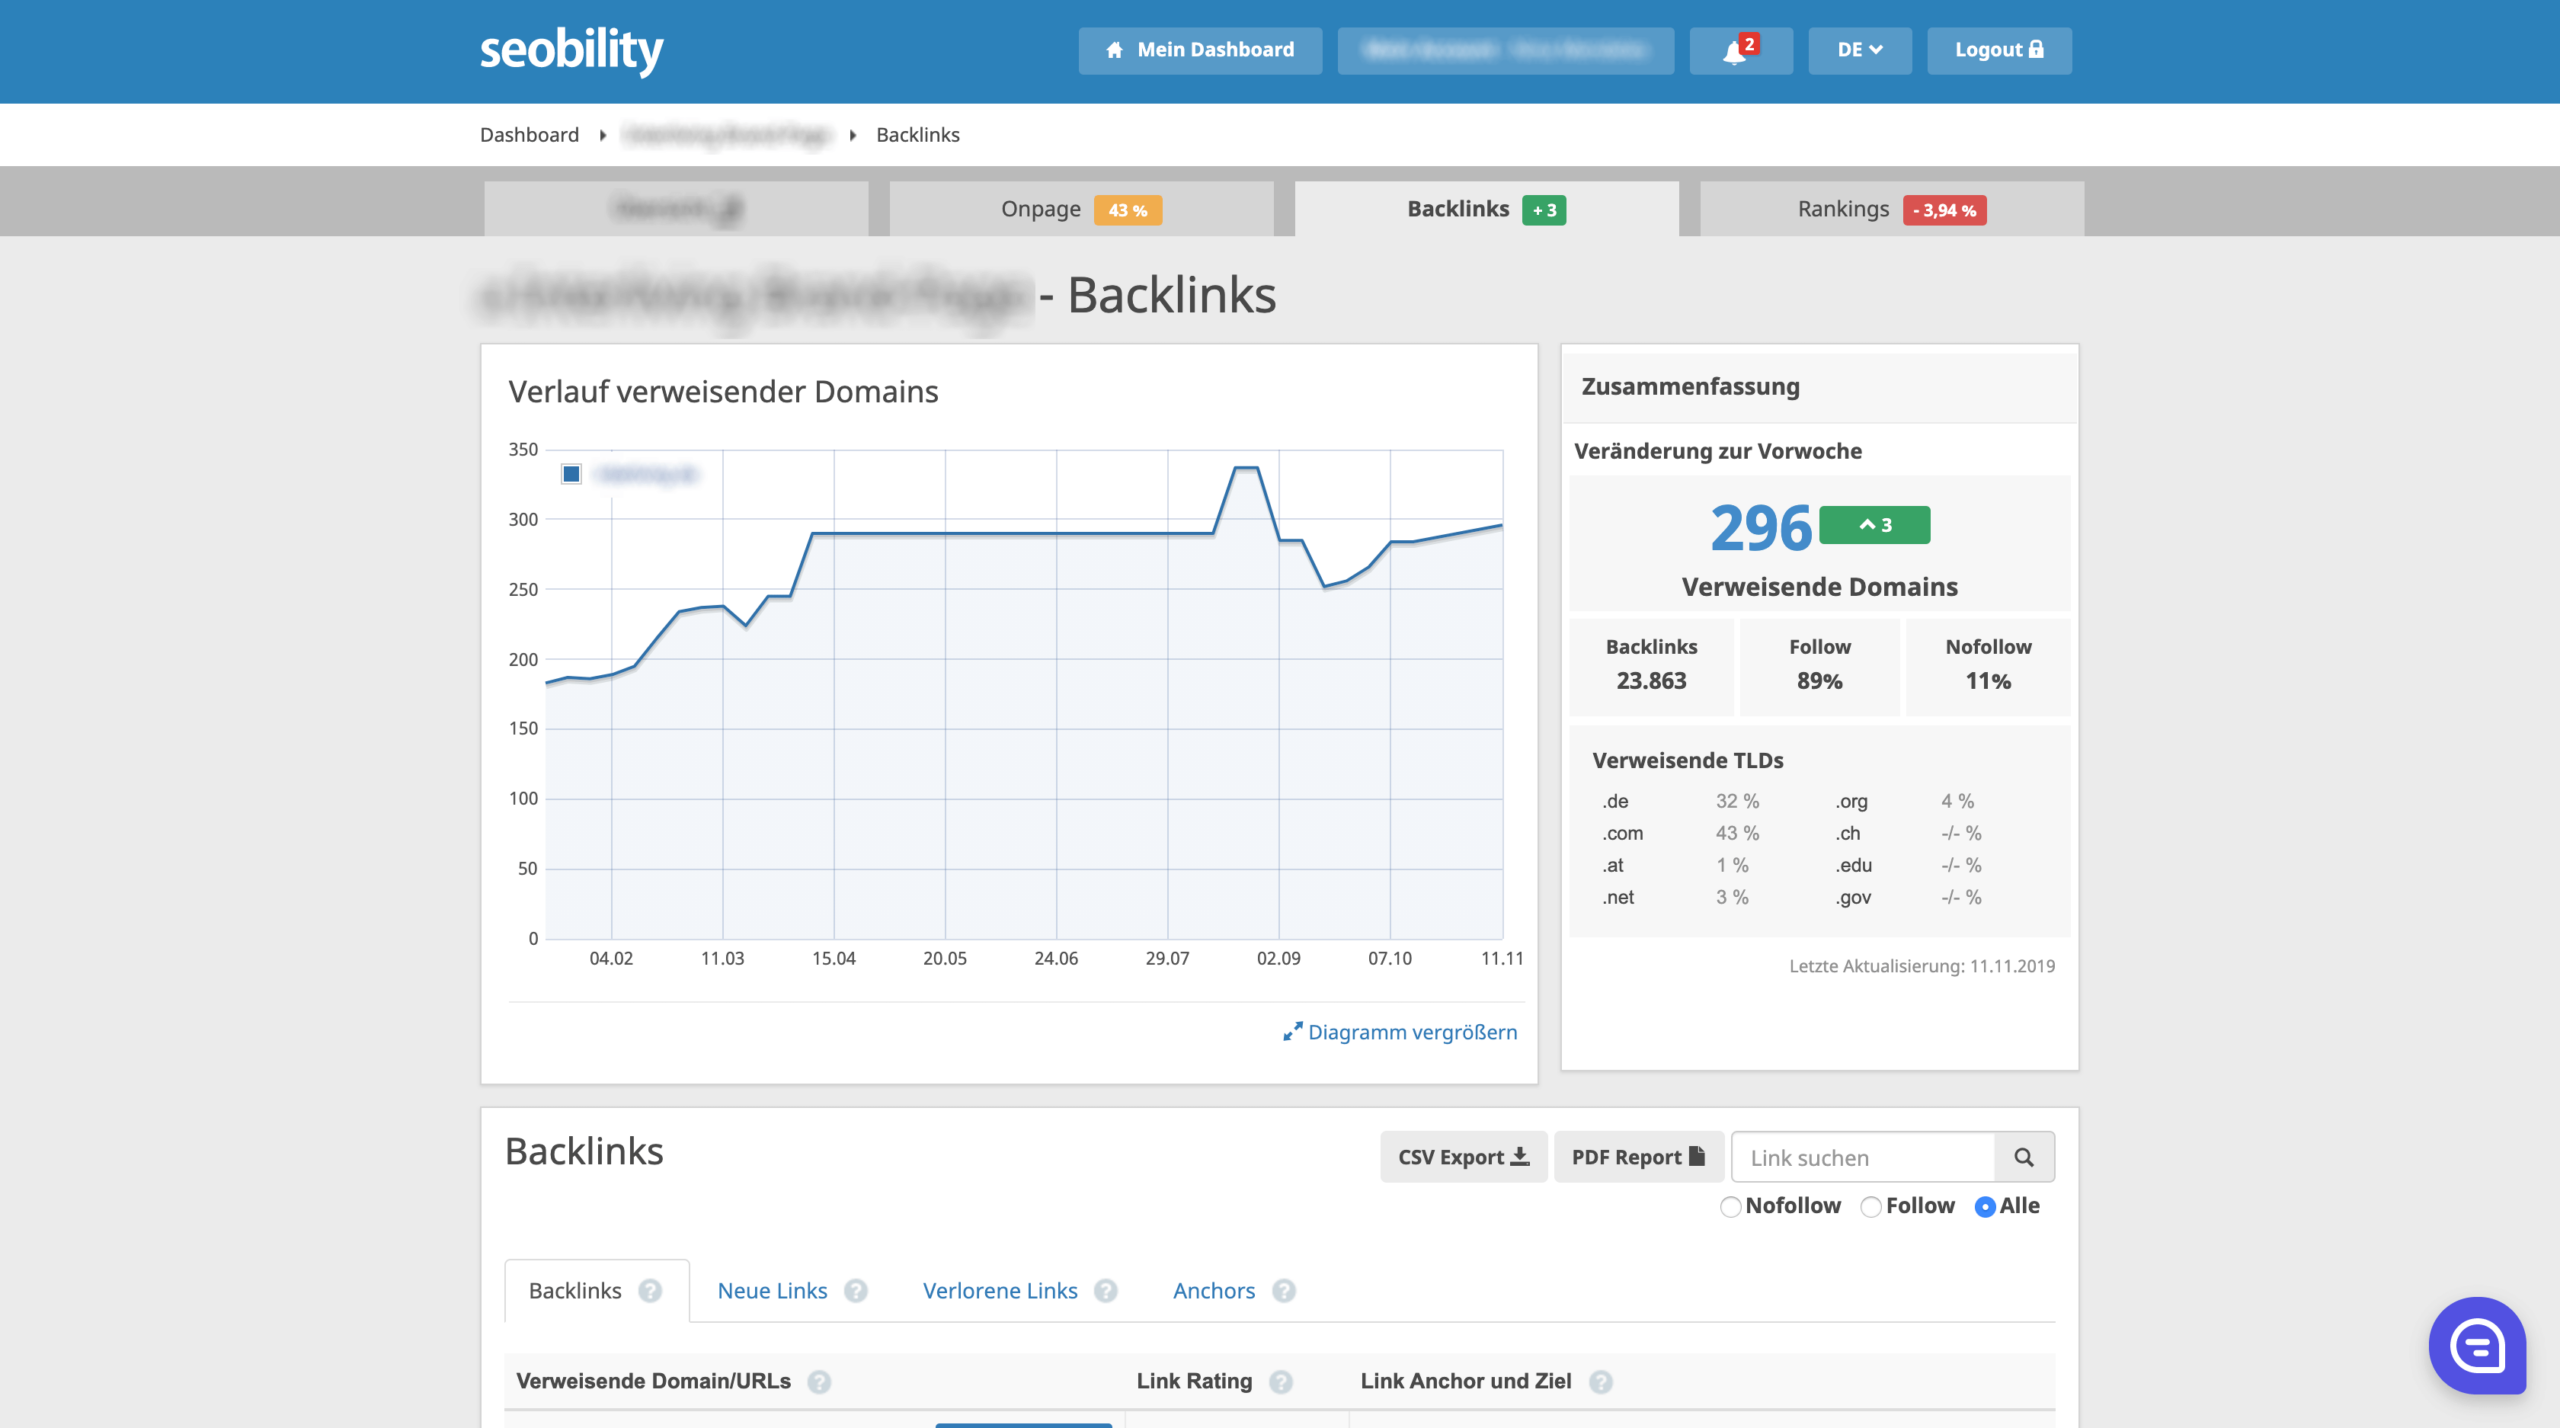The width and height of the screenshot is (2560, 1428).
Task: Click the home icon in Mein Dashboard
Action: [x=1114, y=50]
